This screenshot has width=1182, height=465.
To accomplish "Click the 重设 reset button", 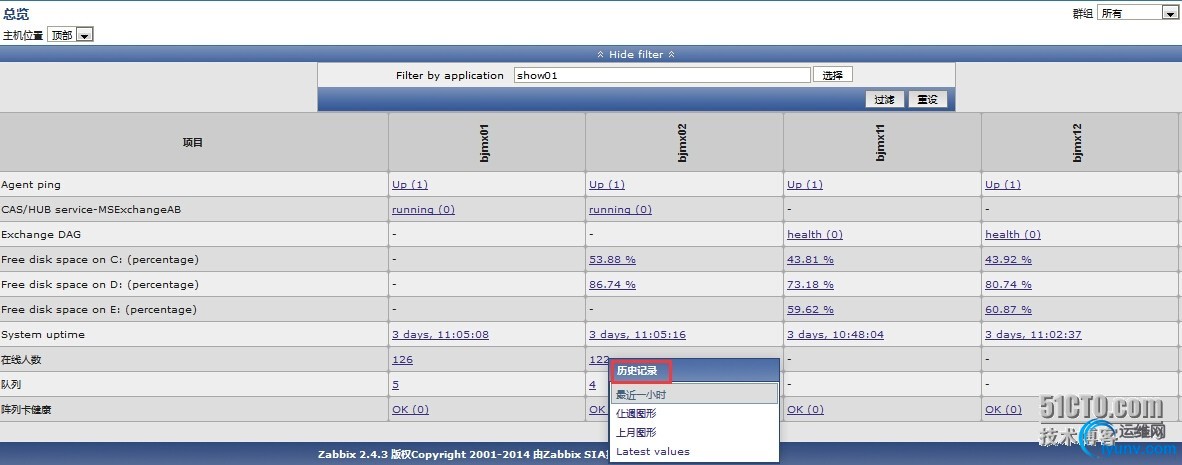I will 927,99.
